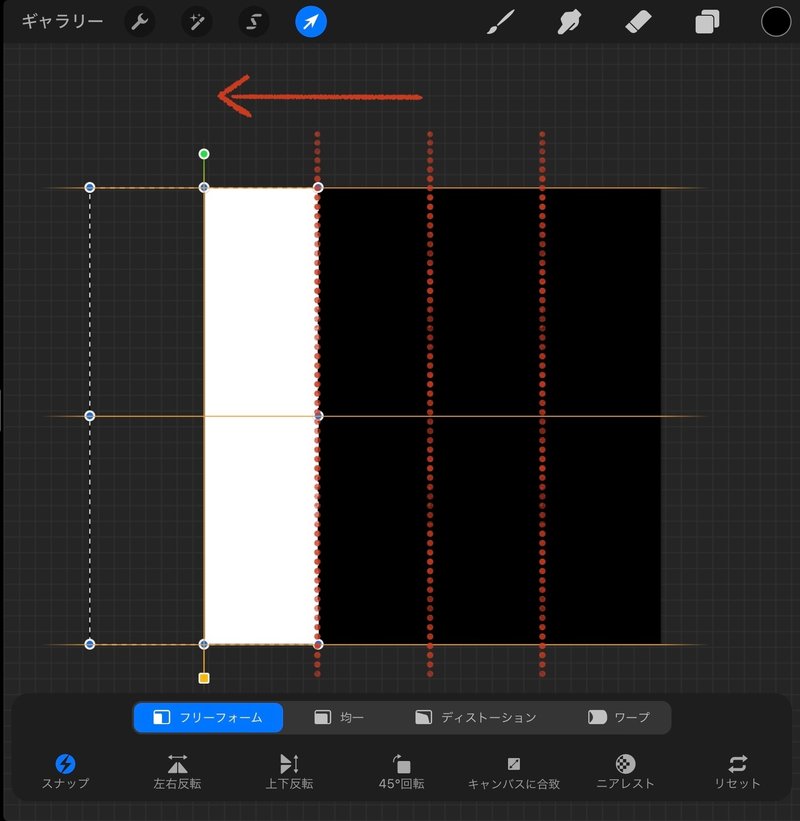Click the top-left dashed outline corner handle
800x821 pixels.
90,187
